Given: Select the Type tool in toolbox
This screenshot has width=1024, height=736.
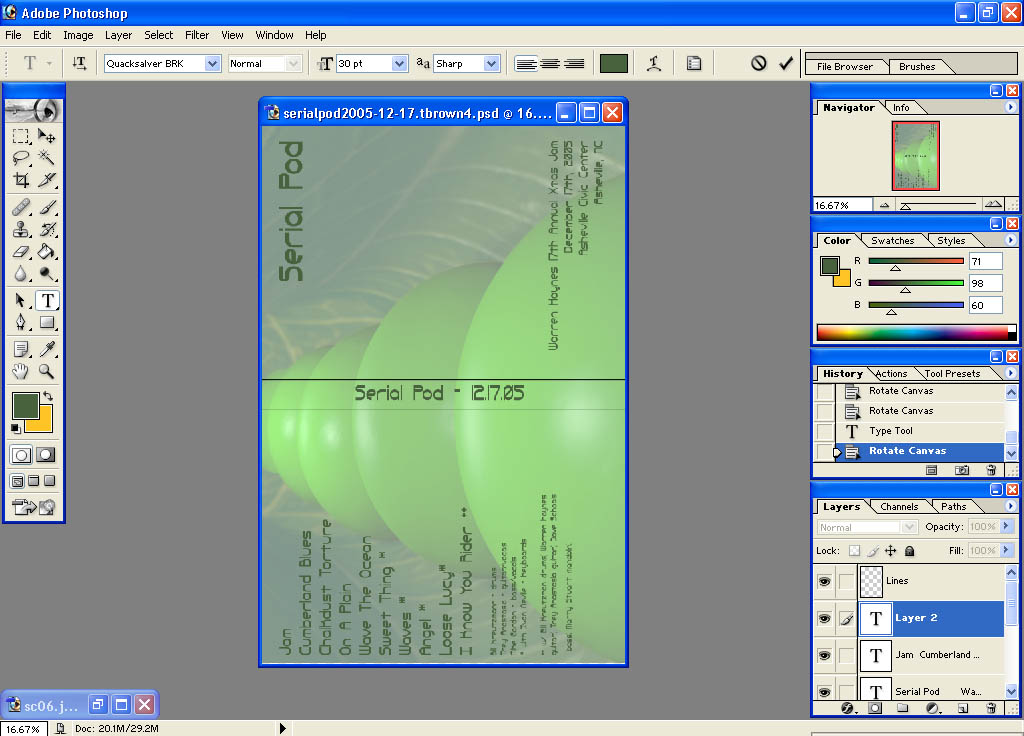Looking at the screenshot, I should pos(47,300).
